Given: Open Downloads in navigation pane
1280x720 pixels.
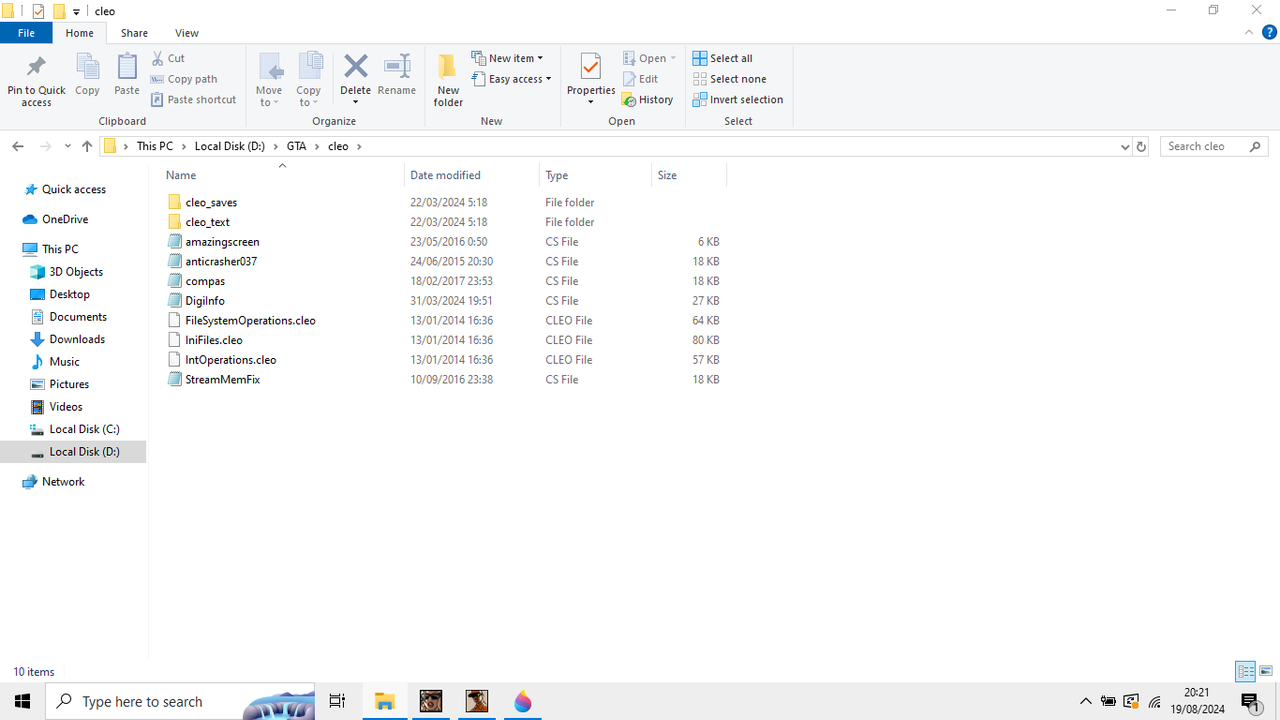Looking at the screenshot, I should [77, 339].
